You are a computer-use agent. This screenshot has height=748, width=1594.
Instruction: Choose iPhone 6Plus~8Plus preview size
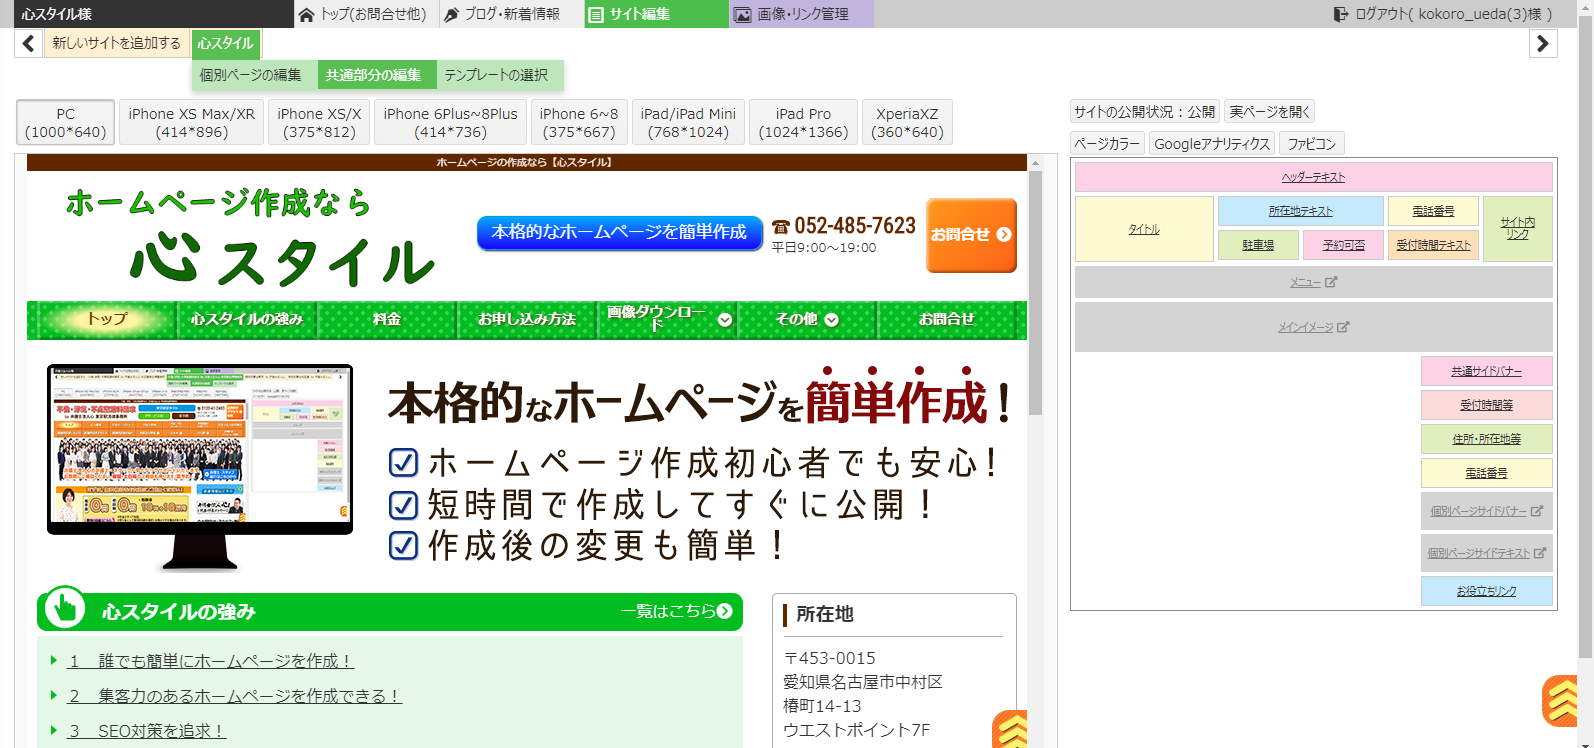click(450, 122)
